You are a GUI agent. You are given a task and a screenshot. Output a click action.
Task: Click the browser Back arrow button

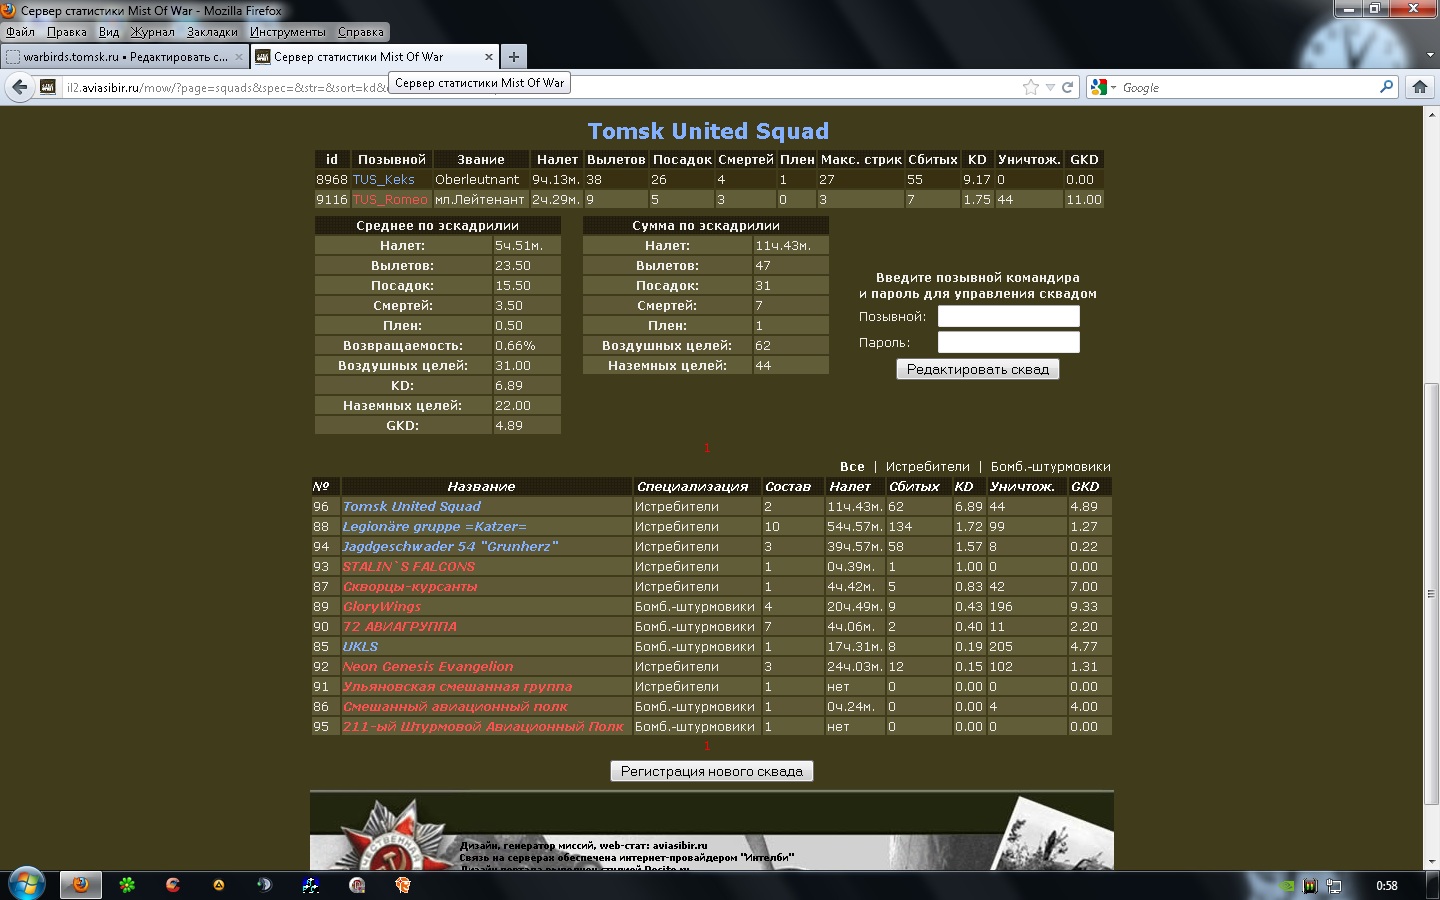pyautogui.click(x=19, y=87)
